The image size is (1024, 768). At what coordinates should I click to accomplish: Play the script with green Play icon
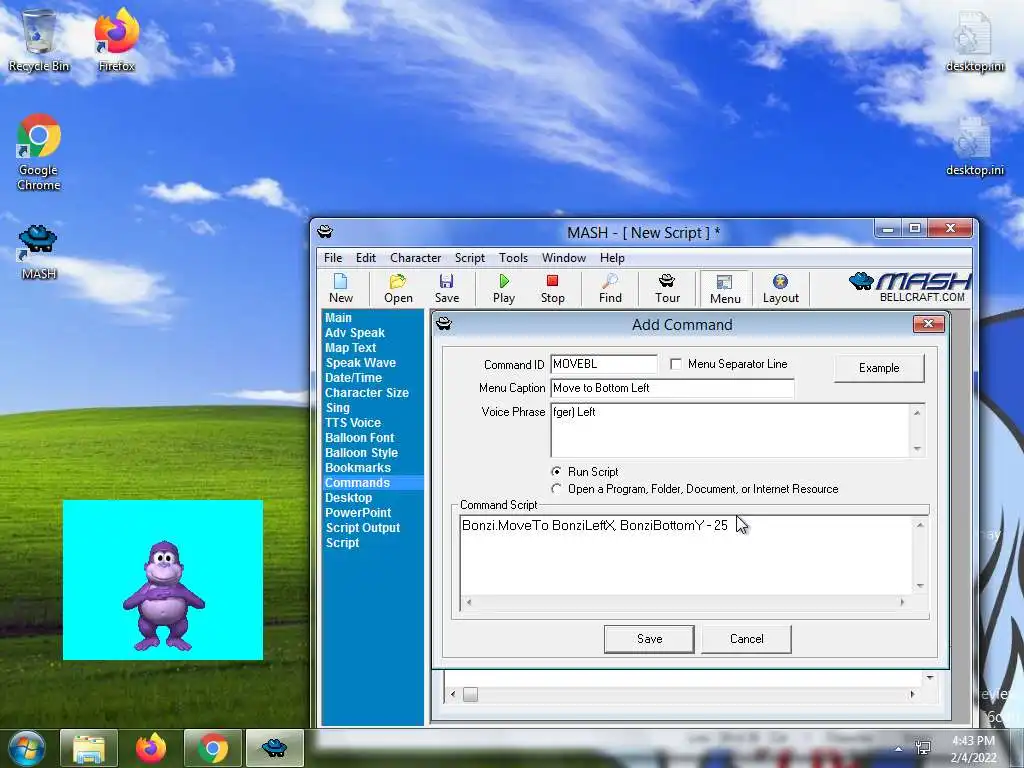[x=504, y=289]
